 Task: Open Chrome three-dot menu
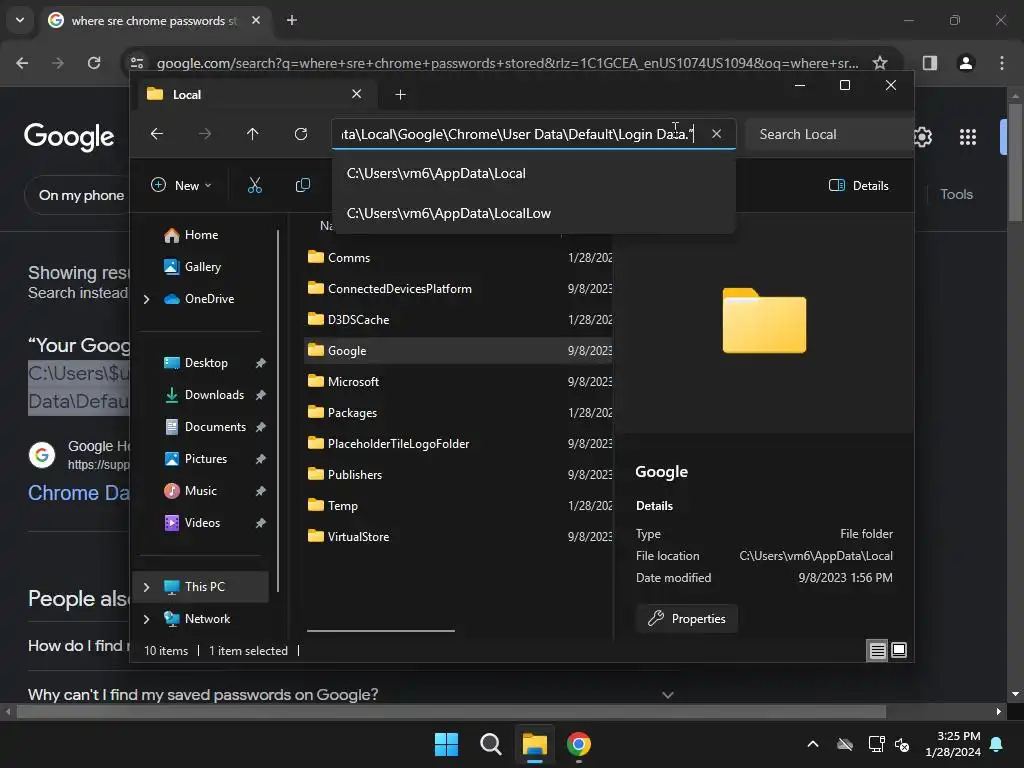pos(1002,63)
